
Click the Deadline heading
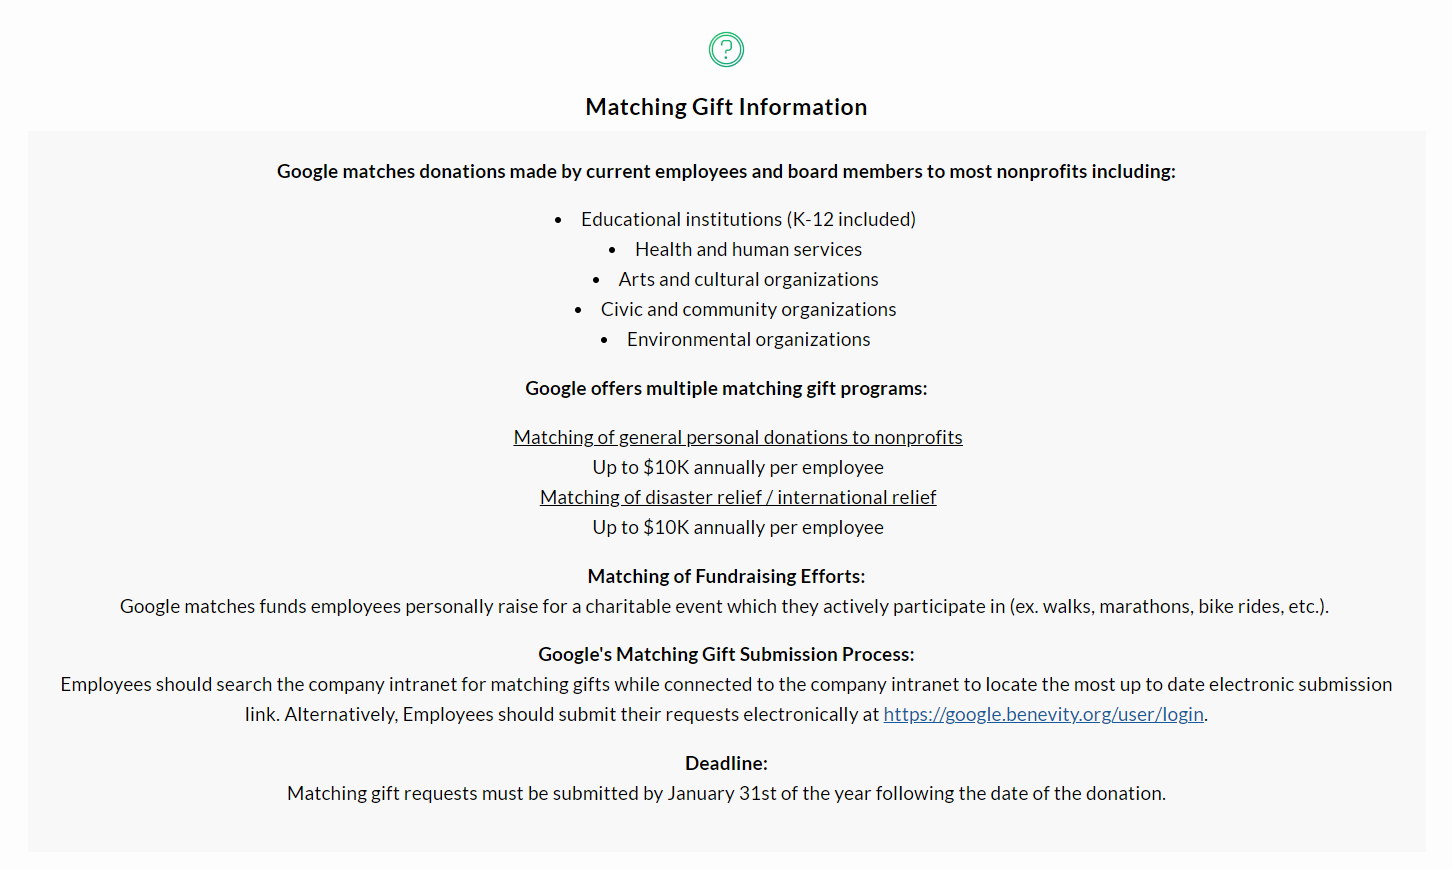pos(726,763)
